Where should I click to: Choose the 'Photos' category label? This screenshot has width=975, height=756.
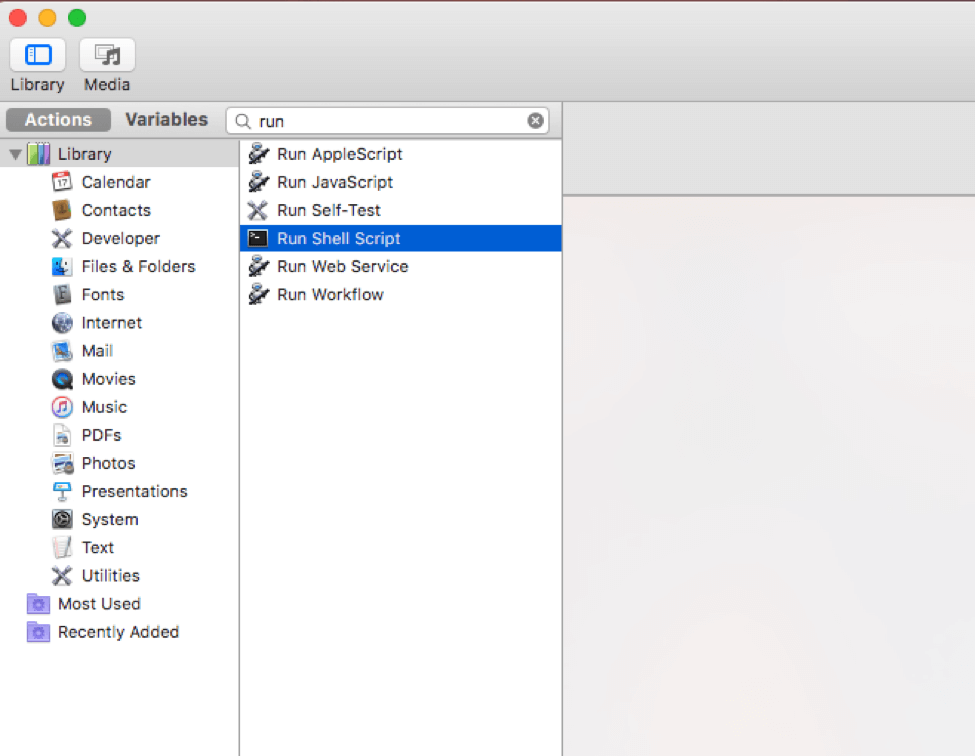click(x=108, y=463)
